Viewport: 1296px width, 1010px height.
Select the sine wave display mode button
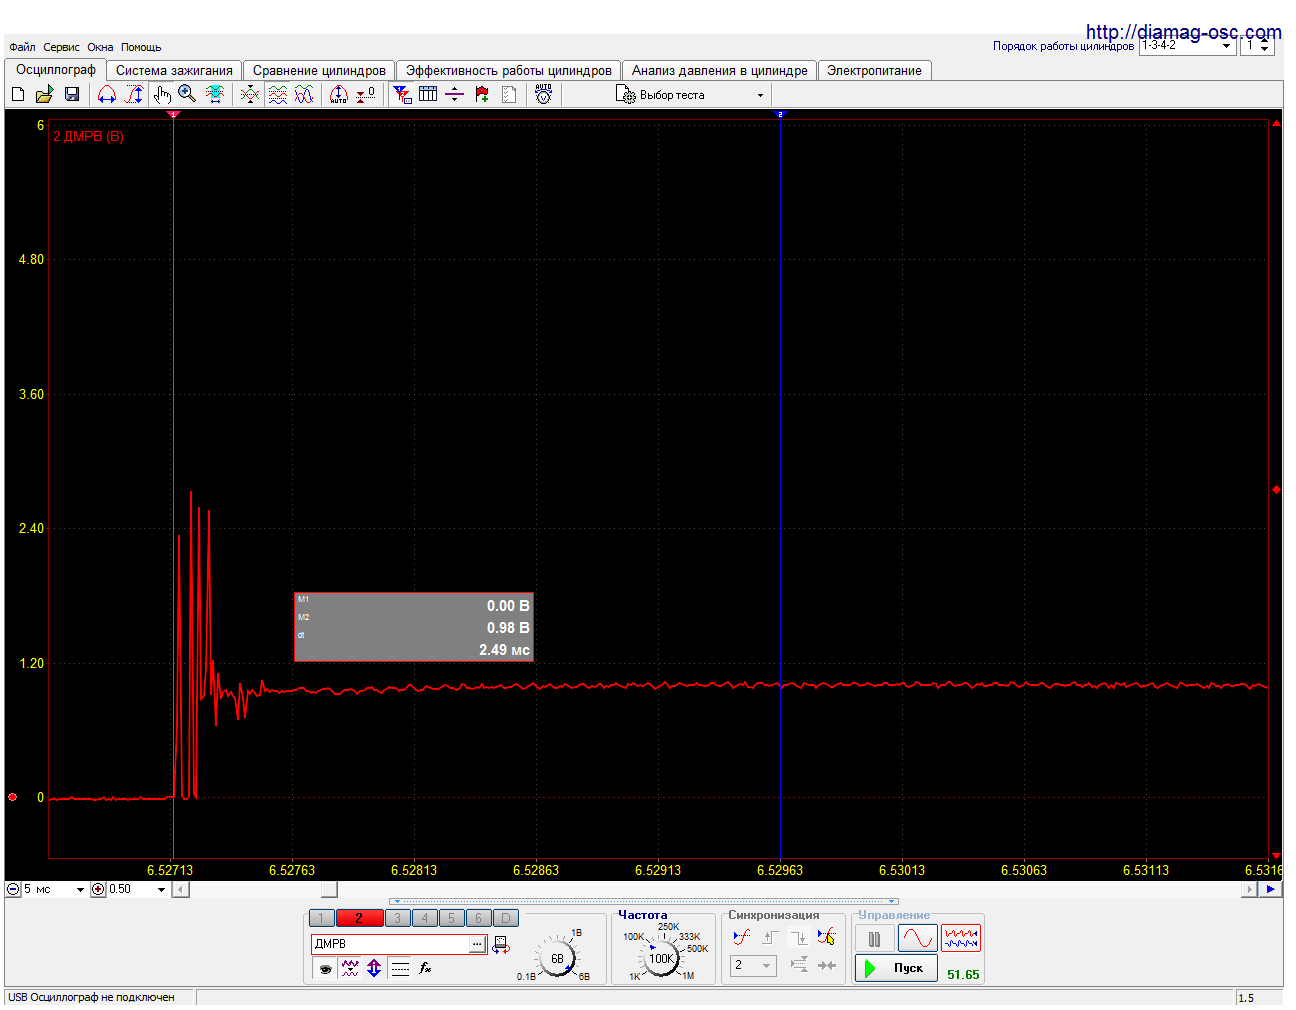coord(917,938)
